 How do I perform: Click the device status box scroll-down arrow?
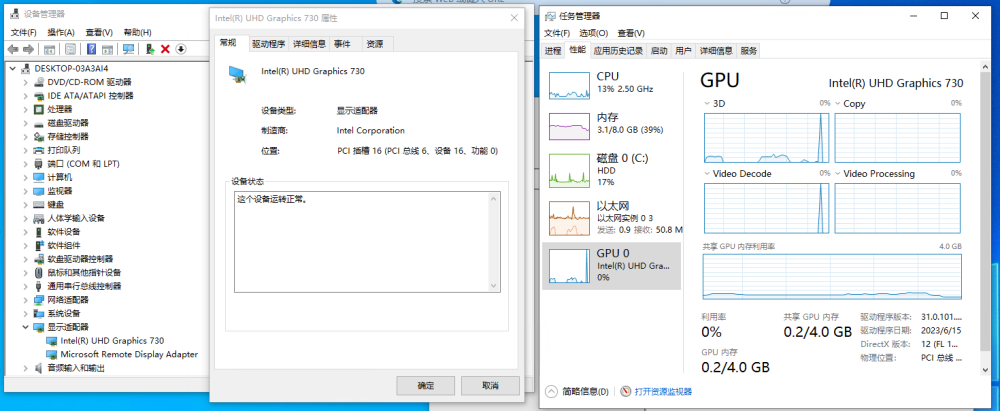(x=494, y=286)
